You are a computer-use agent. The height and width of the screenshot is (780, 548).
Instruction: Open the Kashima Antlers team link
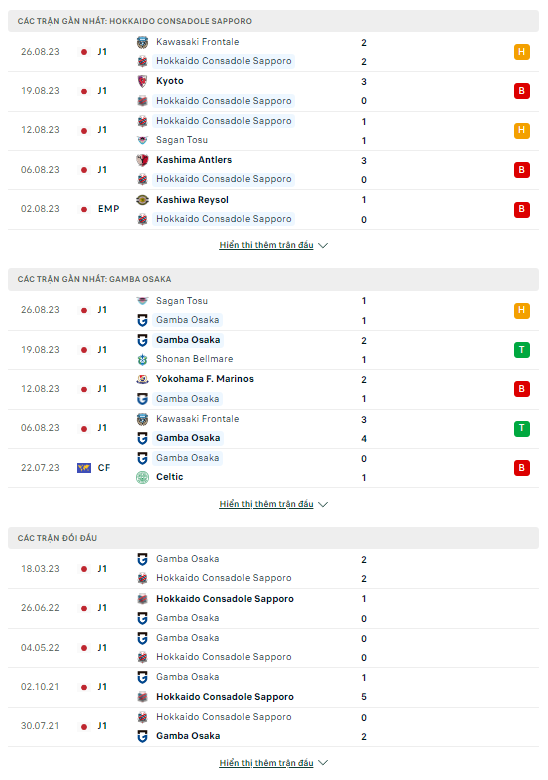pyautogui.click(x=194, y=160)
